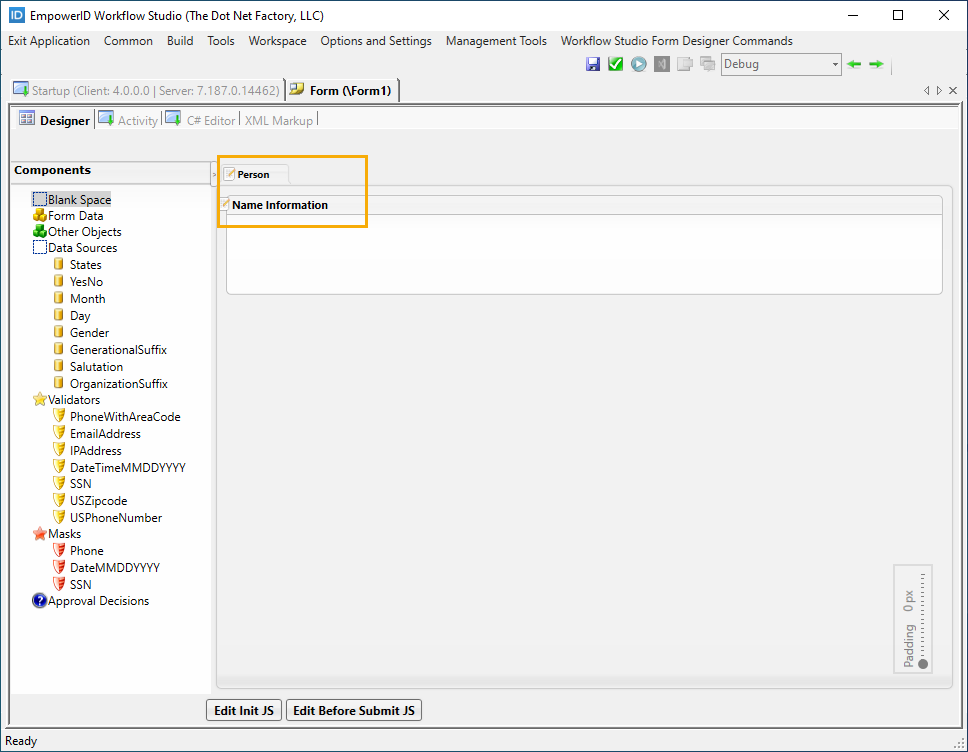Collapse the Components panel splitter arrow
968x752 pixels.
[214, 174]
